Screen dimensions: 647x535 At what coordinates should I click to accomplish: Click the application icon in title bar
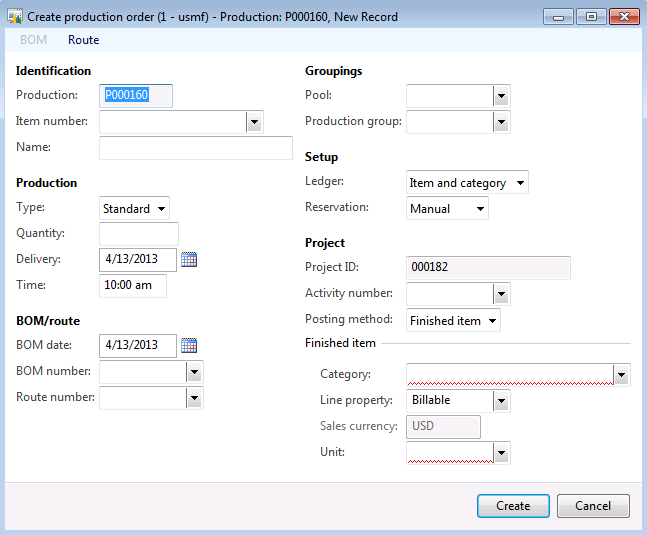point(14,17)
